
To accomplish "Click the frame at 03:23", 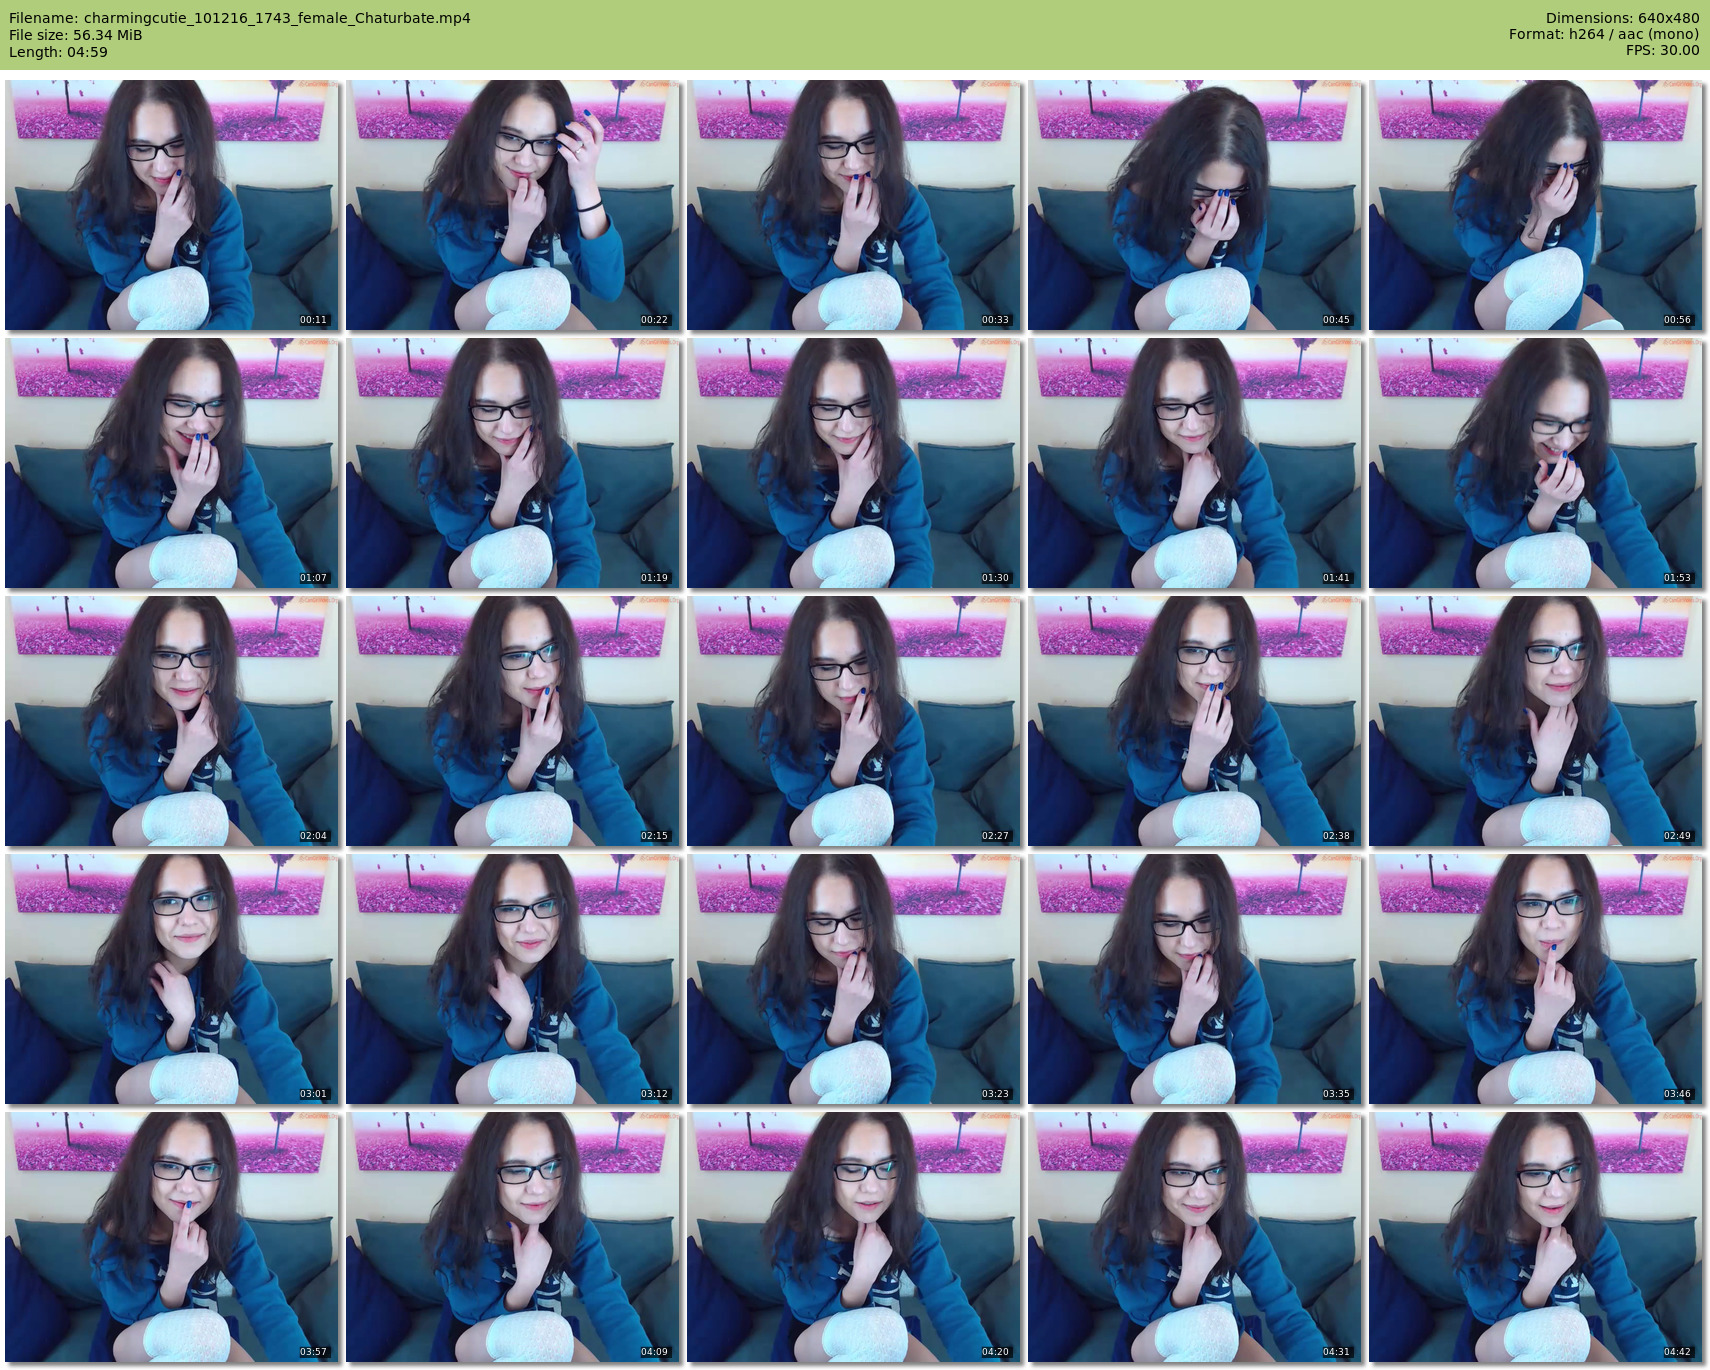I will click(x=854, y=979).
